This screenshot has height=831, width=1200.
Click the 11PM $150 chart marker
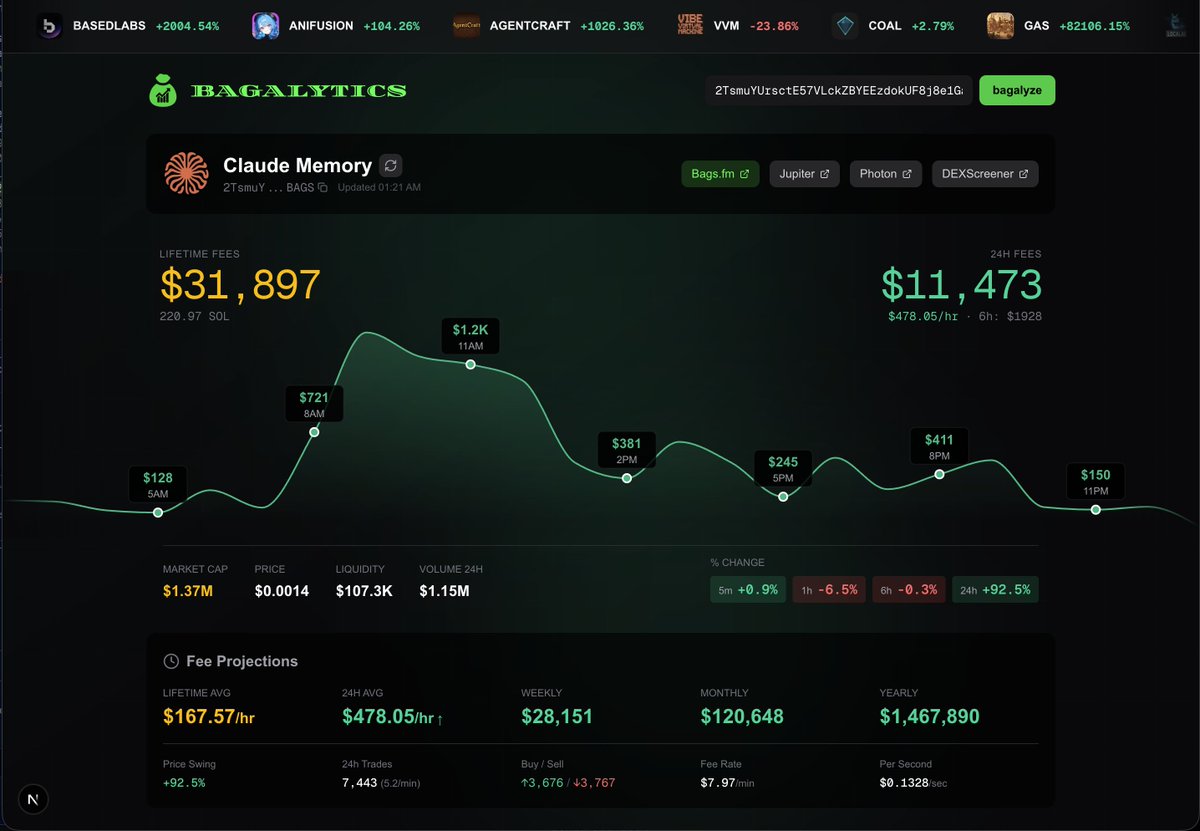click(x=1095, y=510)
